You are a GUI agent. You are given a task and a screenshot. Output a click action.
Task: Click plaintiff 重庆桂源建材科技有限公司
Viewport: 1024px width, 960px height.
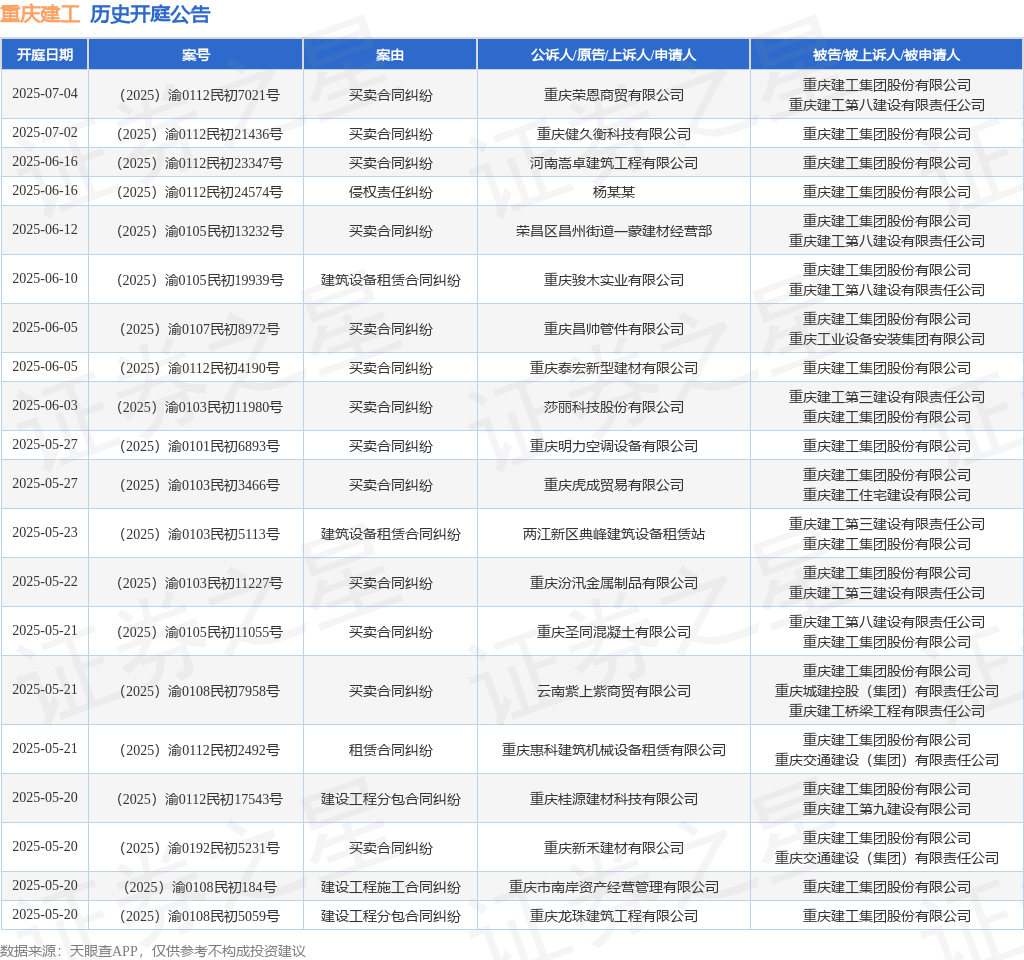(x=613, y=799)
